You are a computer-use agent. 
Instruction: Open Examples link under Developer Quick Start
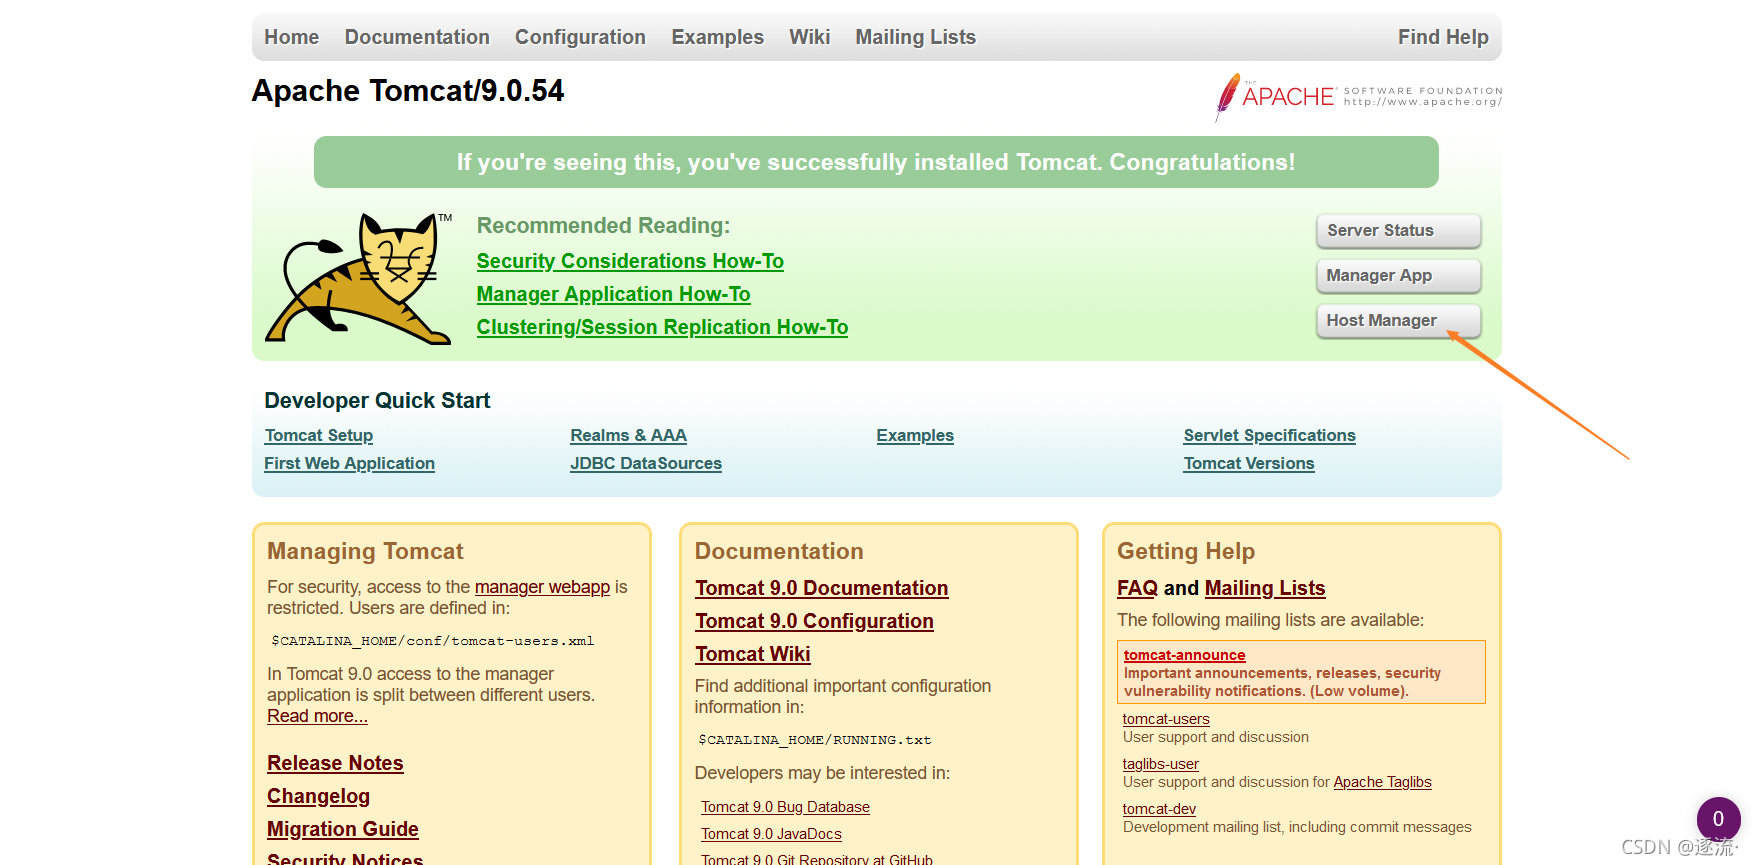(x=915, y=436)
